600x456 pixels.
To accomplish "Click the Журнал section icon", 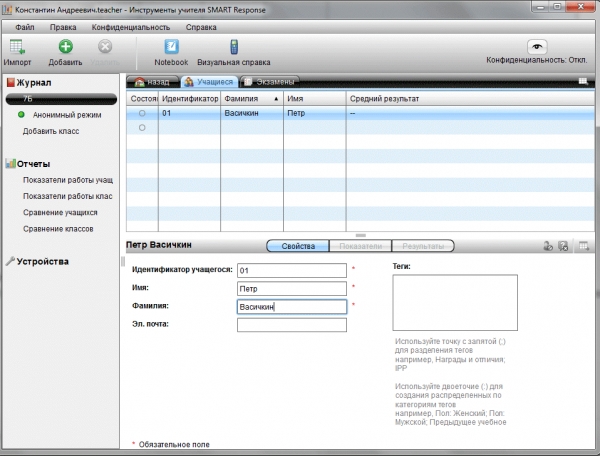I will [x=10, y=82].
